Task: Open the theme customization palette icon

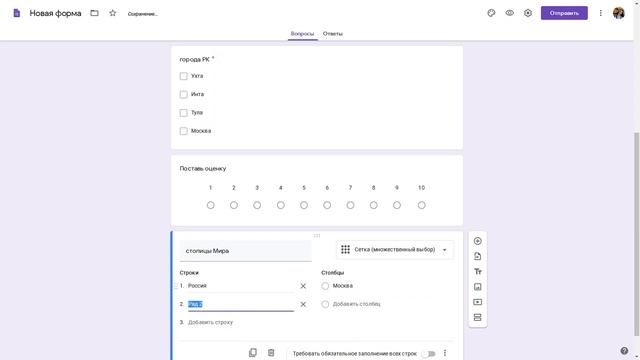Action: click(x=491, y=13)
